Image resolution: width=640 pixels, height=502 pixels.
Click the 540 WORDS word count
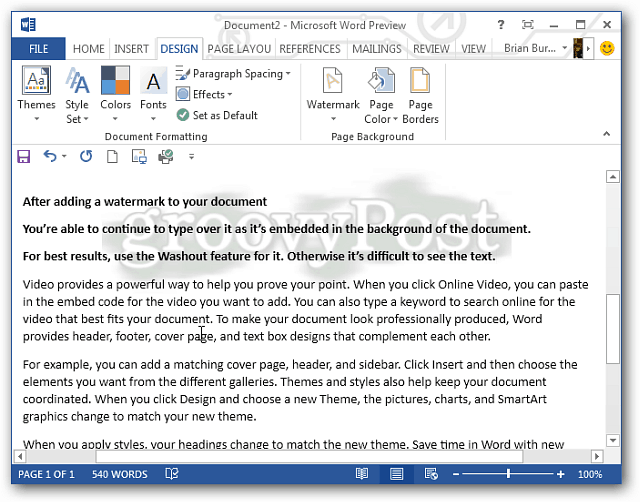pyautogui.click(x=120, y=474)
